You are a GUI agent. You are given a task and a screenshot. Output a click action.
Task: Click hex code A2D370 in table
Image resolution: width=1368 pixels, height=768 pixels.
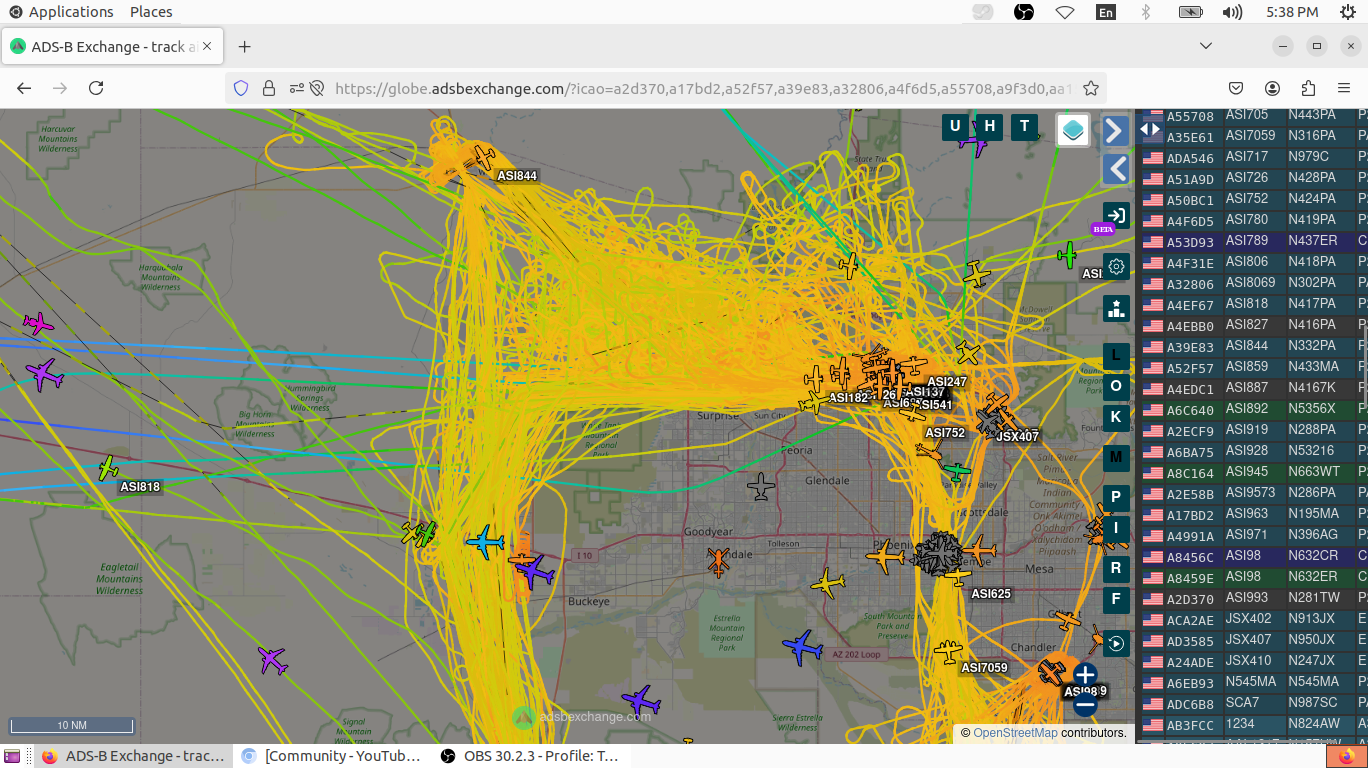tap(1190, 599)
